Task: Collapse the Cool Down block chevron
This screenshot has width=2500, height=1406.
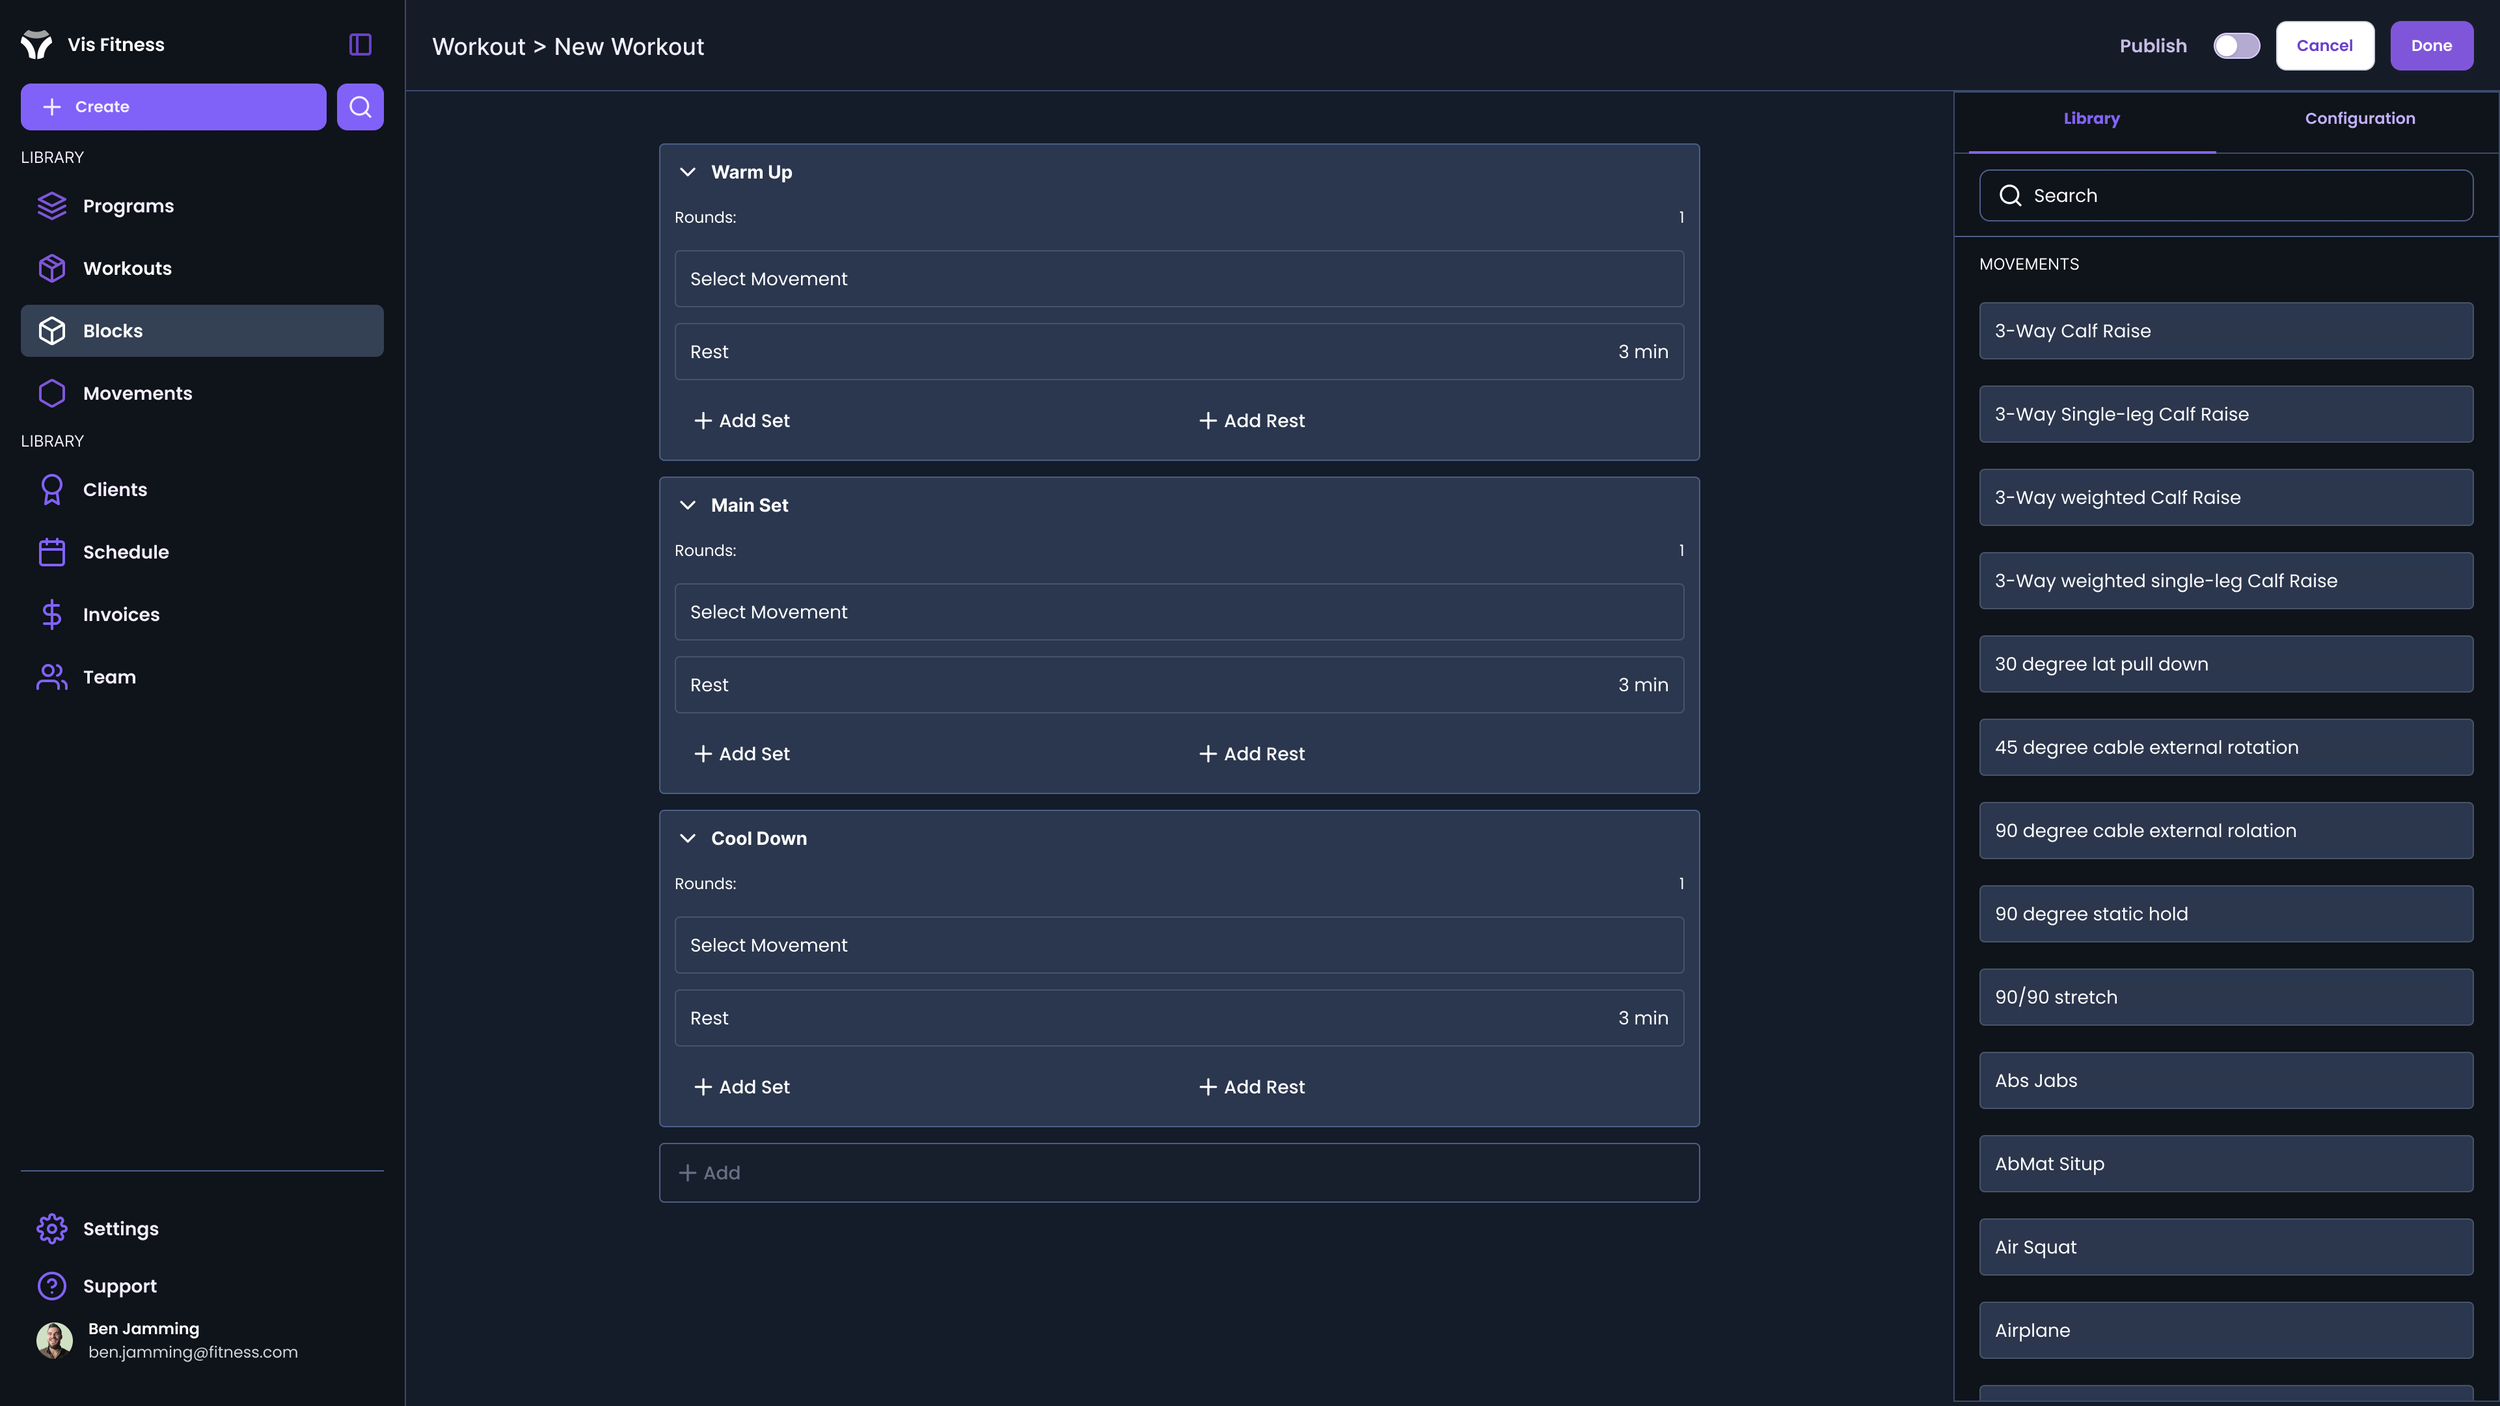Action: (x=688, y=838)
